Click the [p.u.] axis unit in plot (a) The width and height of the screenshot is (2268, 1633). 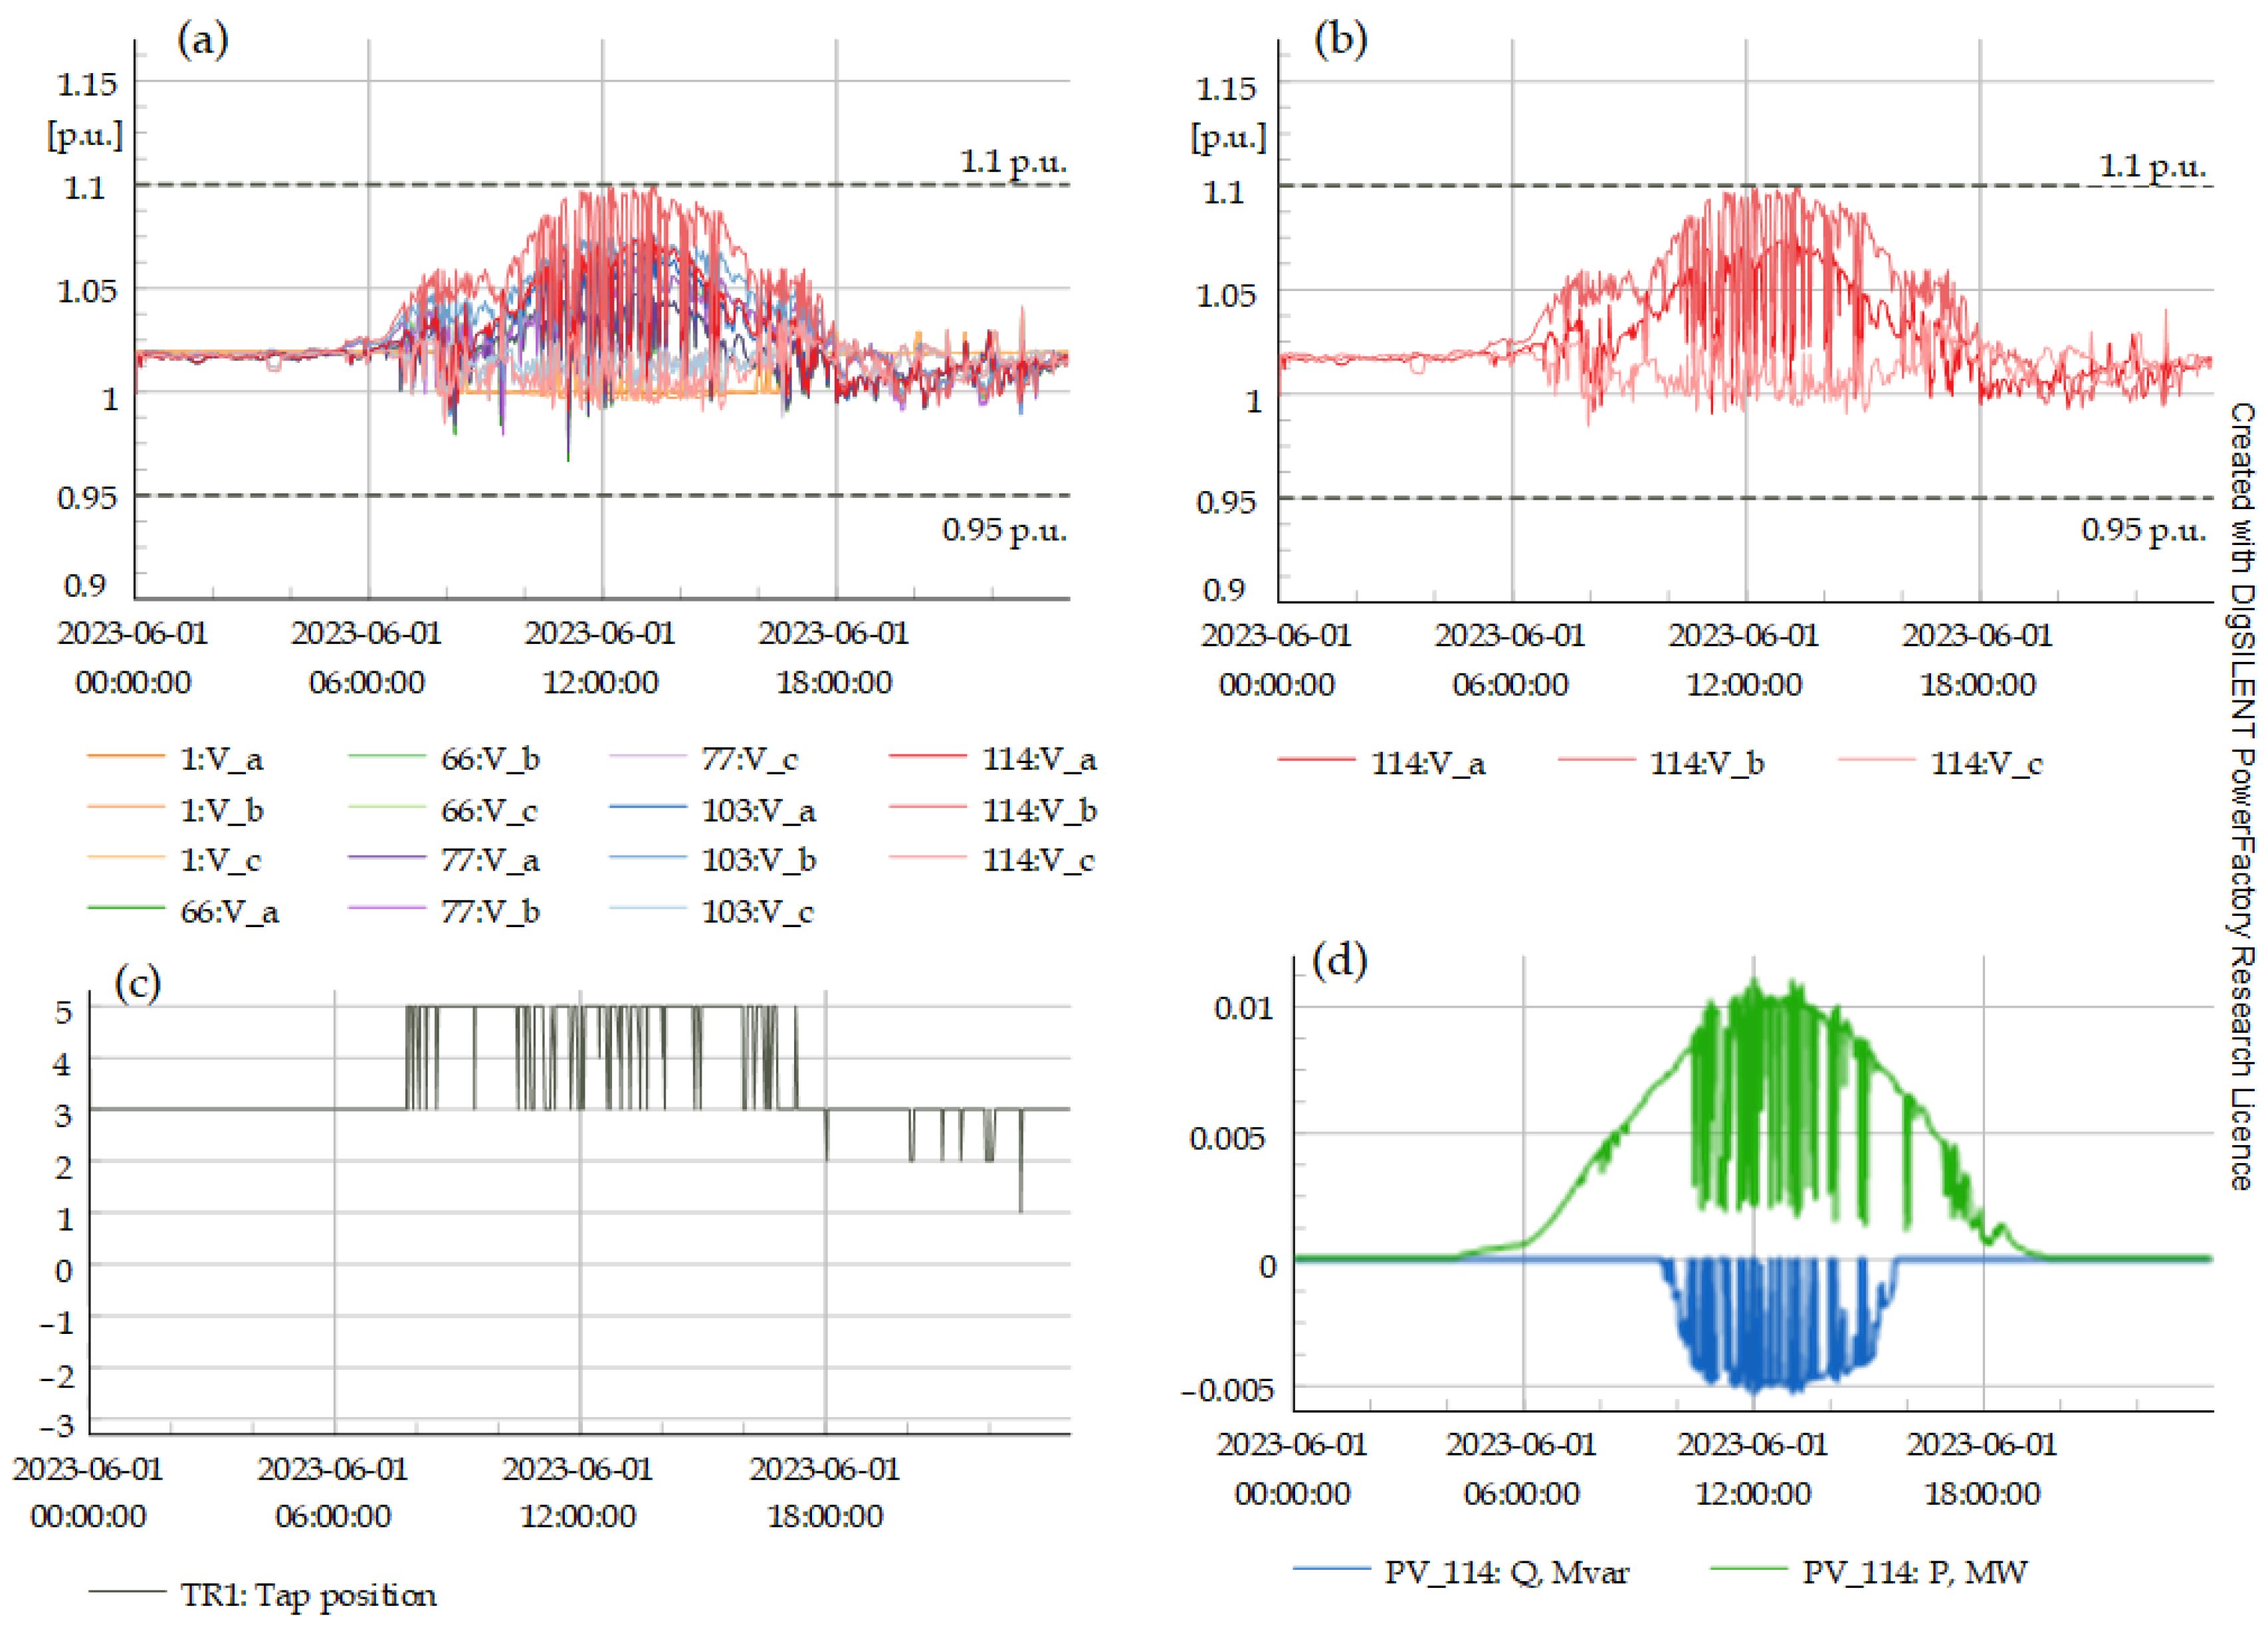click(x=86, y=135)
